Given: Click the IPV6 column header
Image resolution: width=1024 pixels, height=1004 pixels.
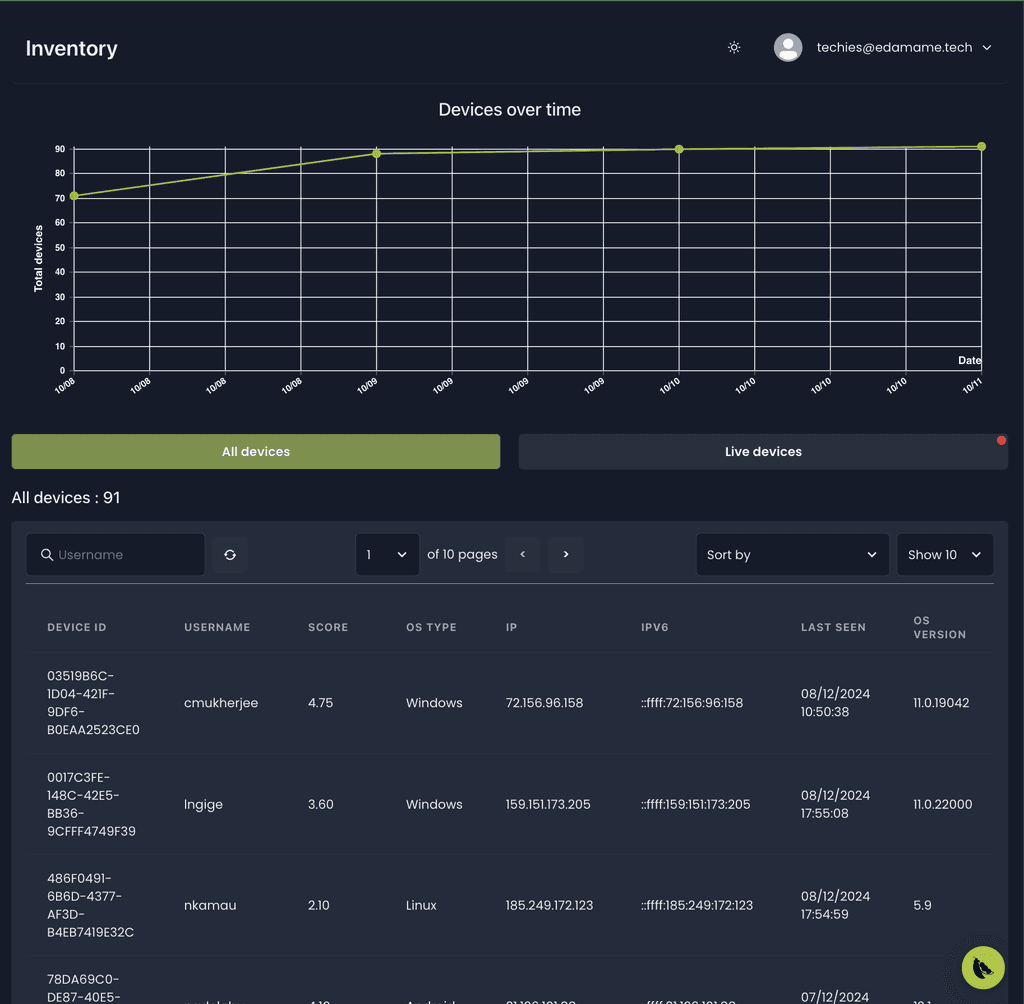Looking at the screenshot, I should click(654, 627).
